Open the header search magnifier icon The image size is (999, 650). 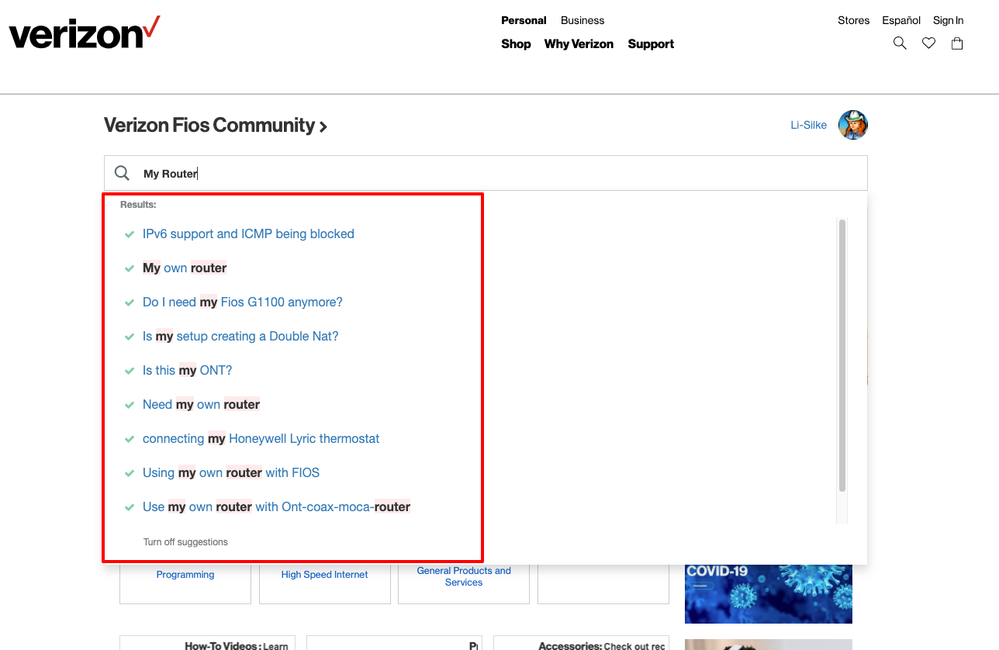coord(900,43)
